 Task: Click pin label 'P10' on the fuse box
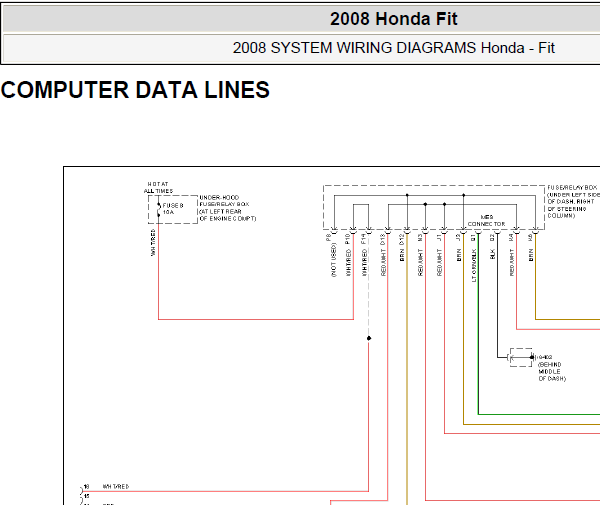[347, 239]
